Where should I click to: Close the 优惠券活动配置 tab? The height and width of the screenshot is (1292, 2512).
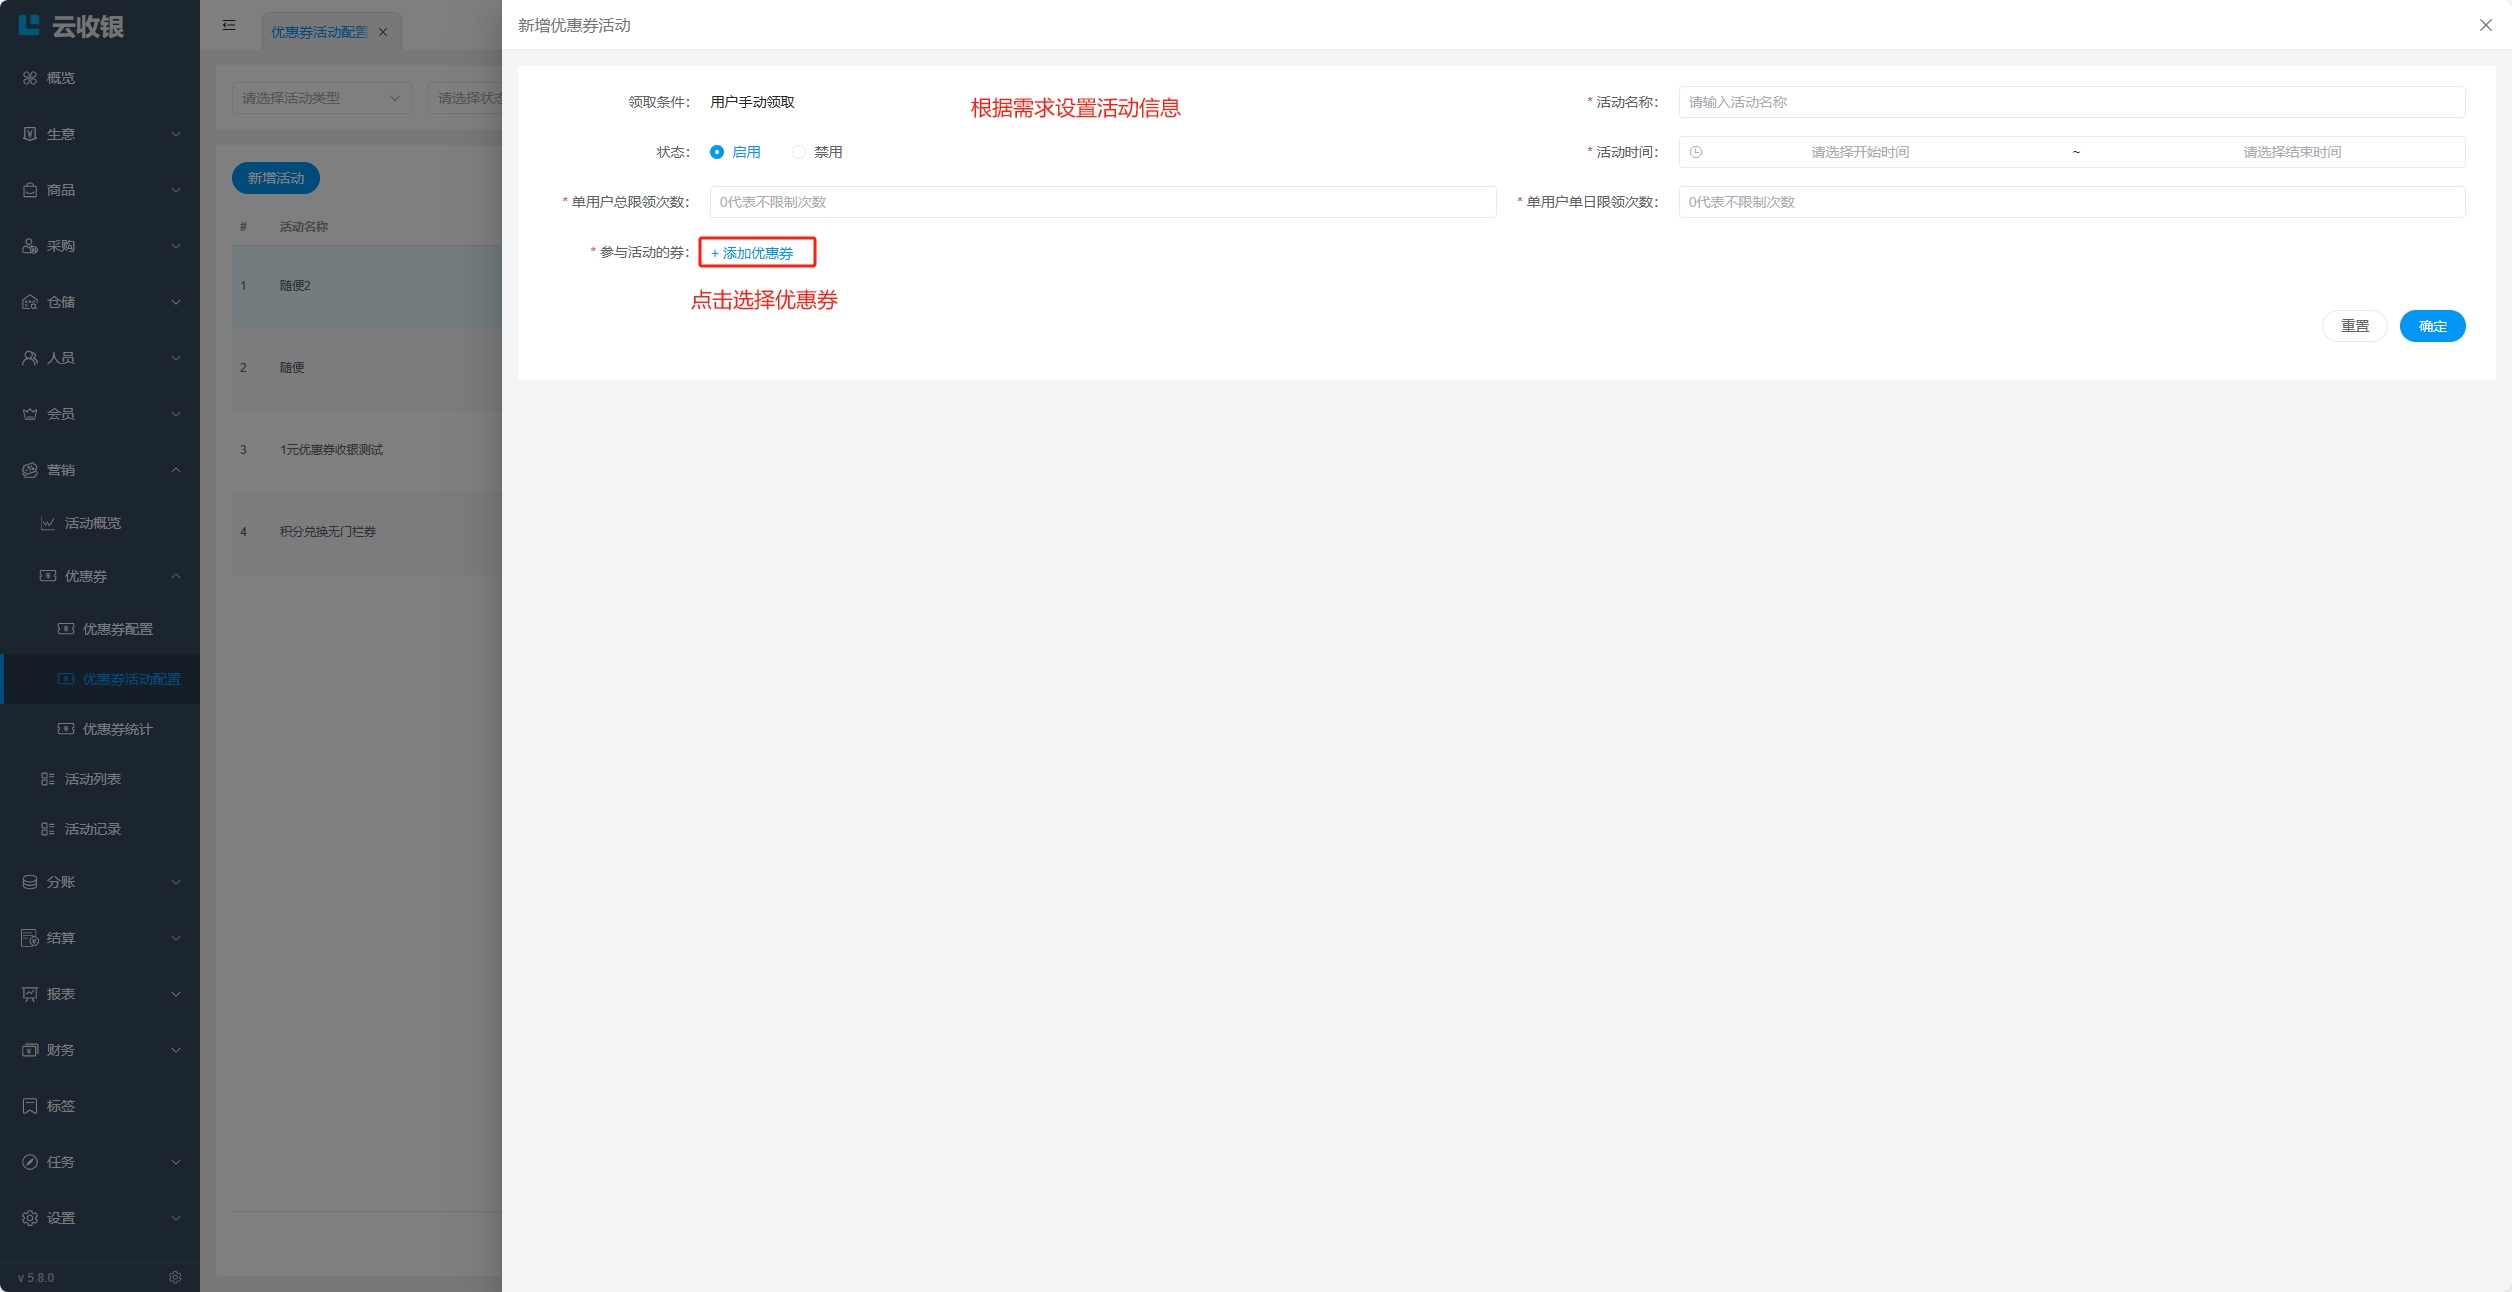coord(383,32)
